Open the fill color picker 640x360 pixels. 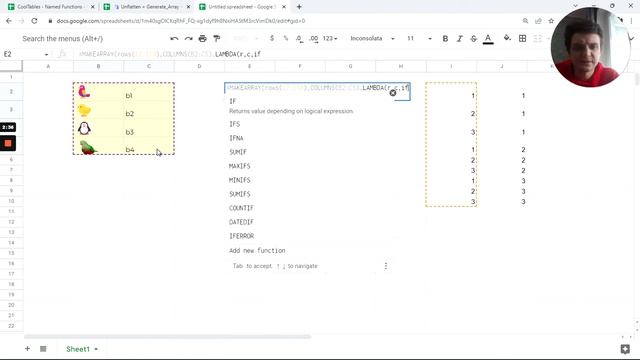[x=507, y=38]
